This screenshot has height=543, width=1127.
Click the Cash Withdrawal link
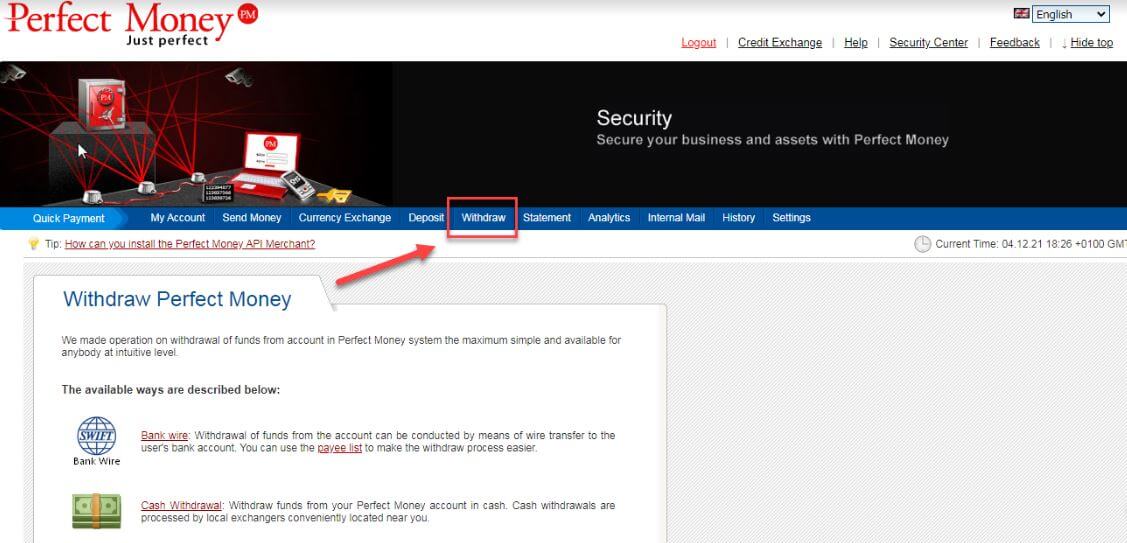pos(182,506)
